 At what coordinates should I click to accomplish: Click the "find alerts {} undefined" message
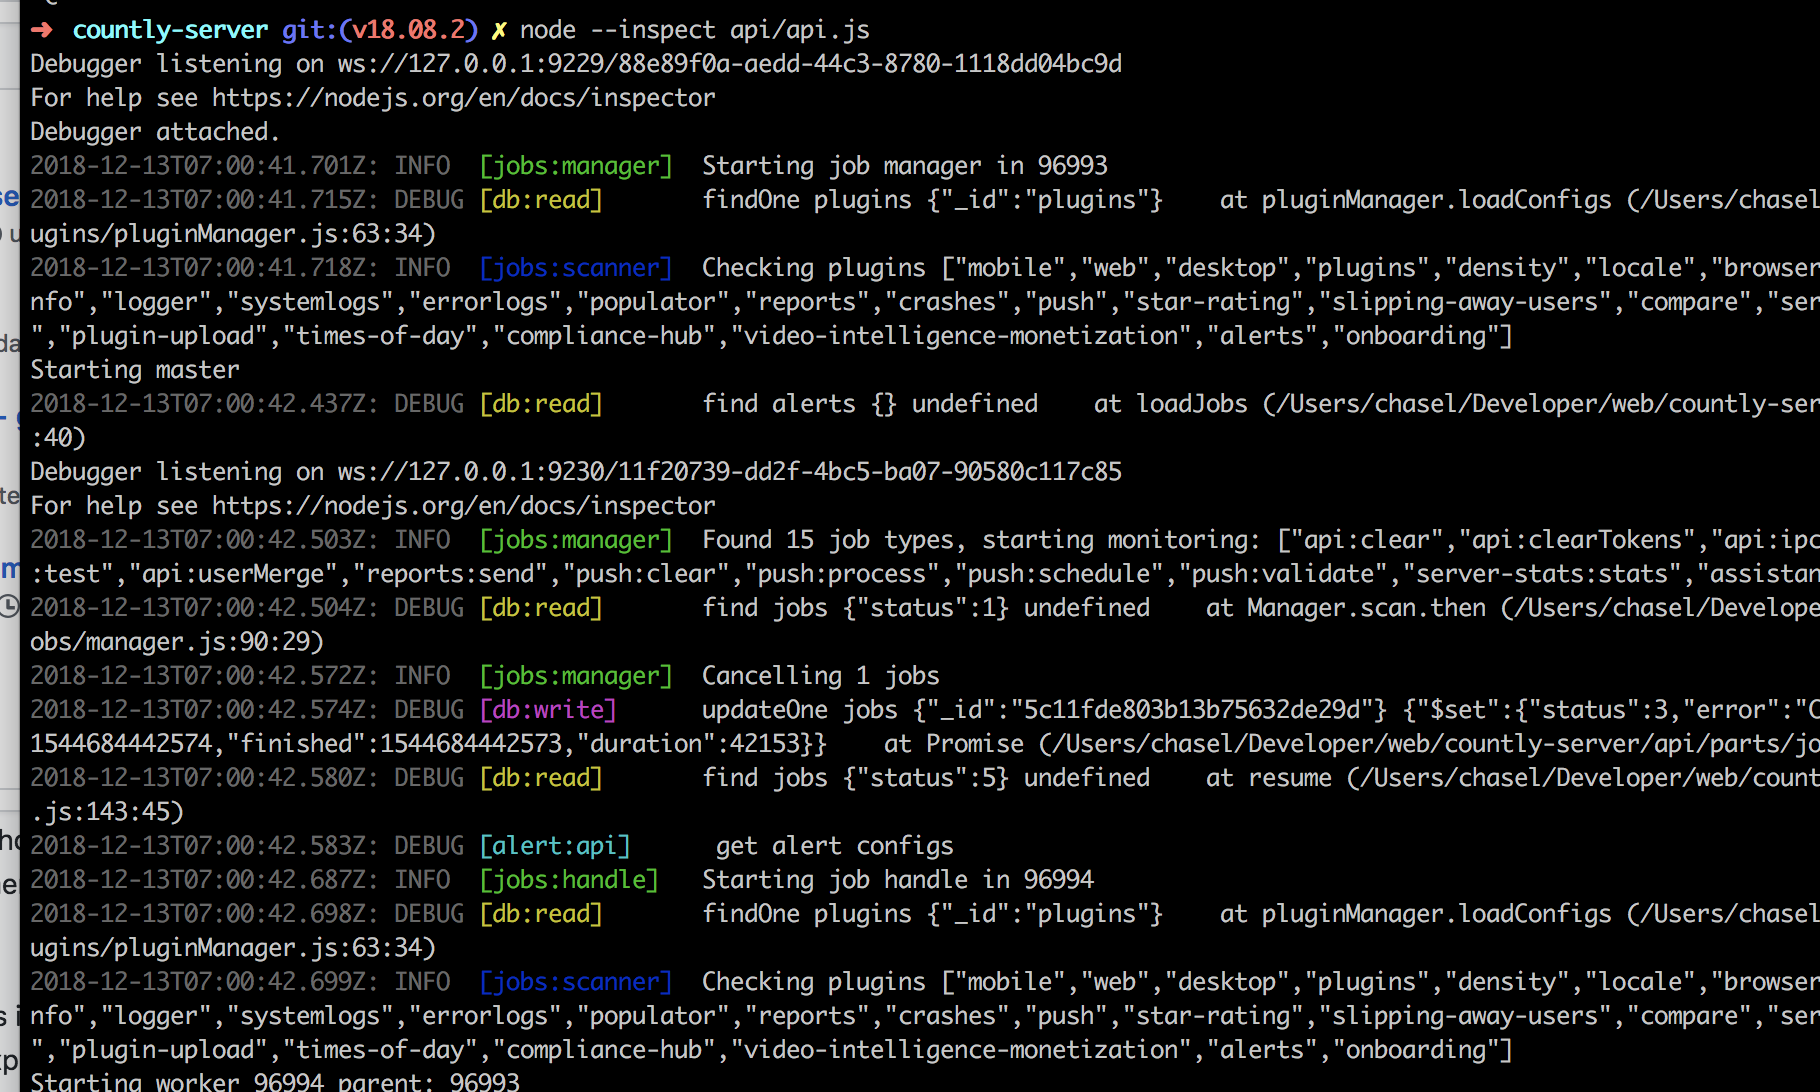(x=870, y=404)
